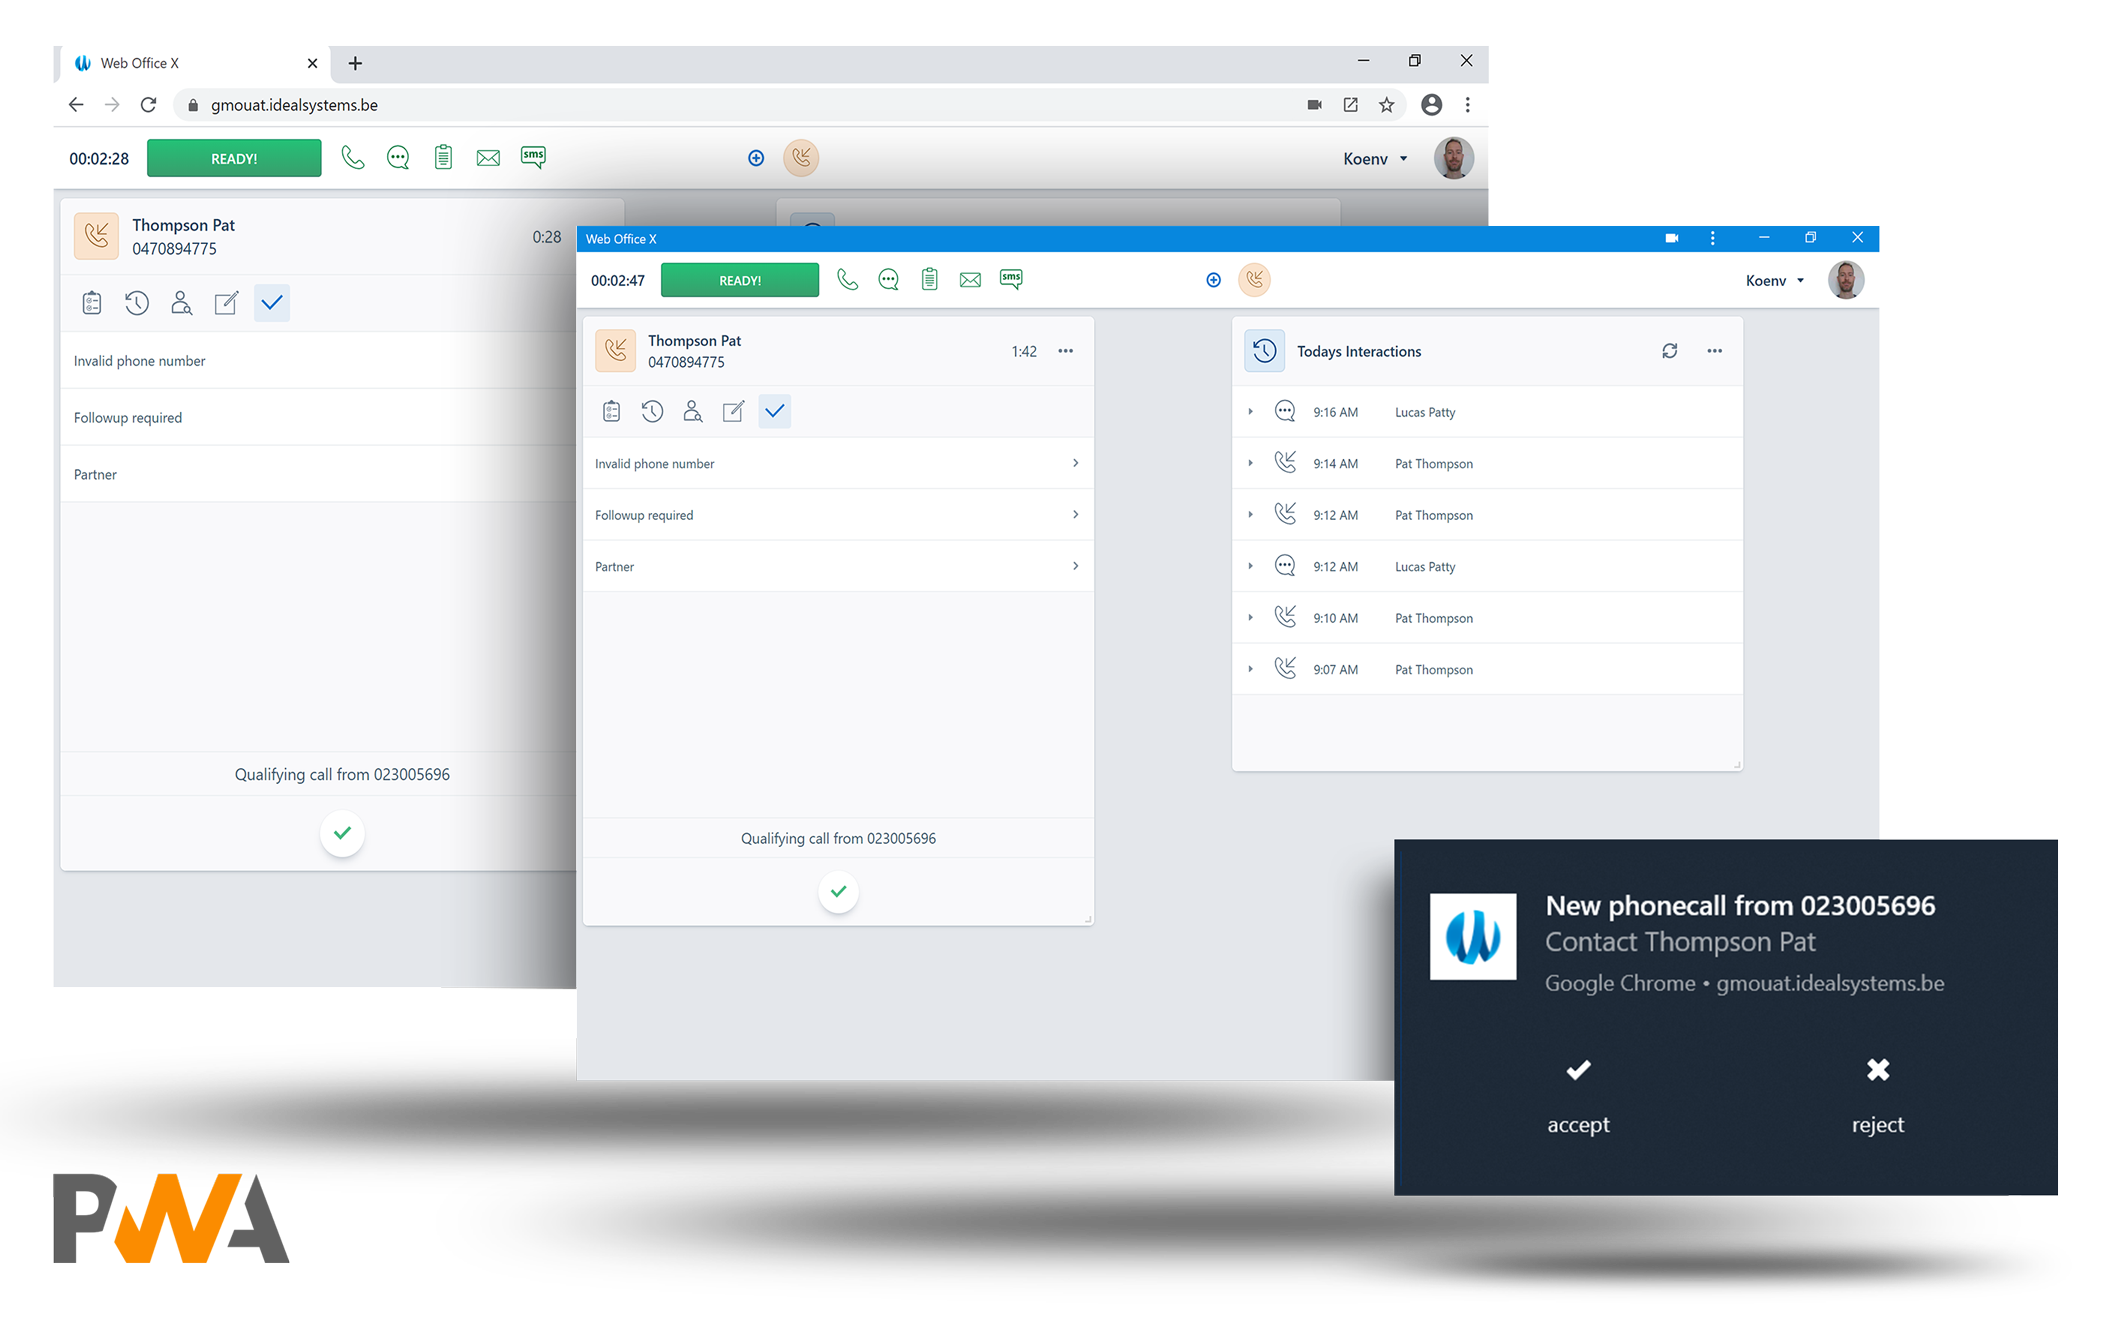
Task: Click the SMS icon in front window toolbar
Action: coord(1011,280)
